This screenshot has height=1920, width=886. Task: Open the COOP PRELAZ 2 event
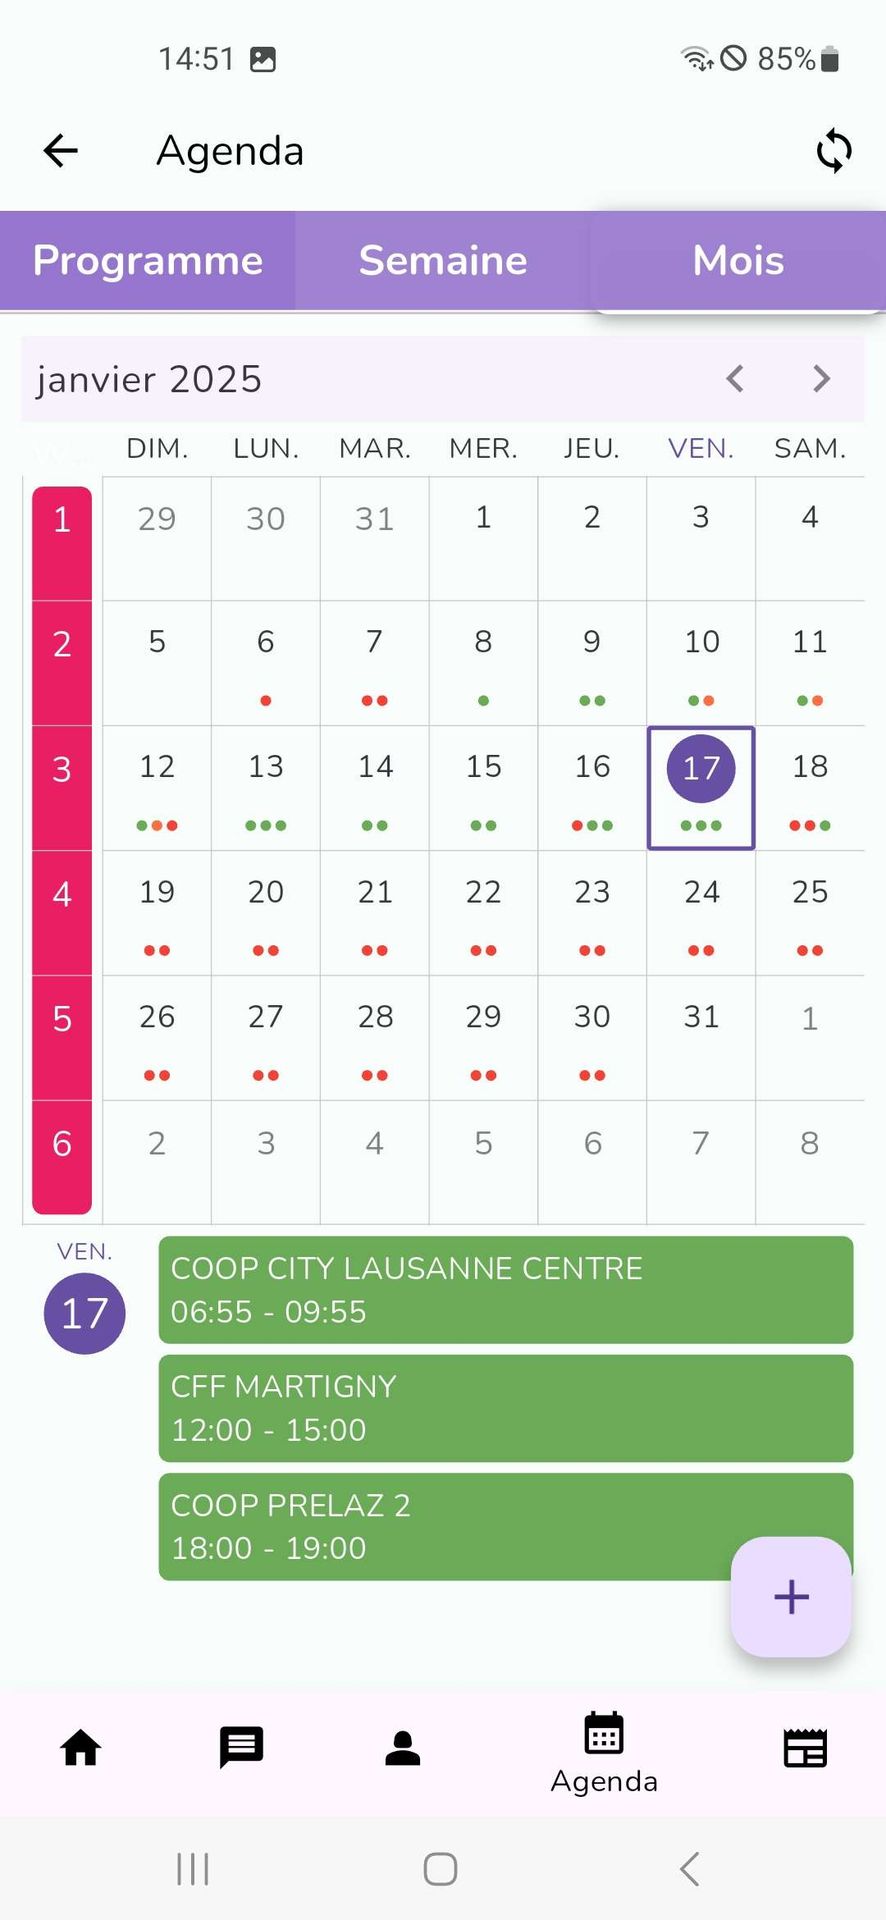click(x=440, y=1526)
